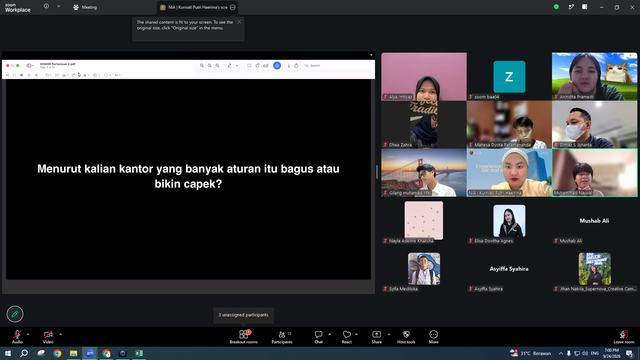The image size is (640, 360).
Task: Open the More options icon
Action: [x=433, y=337]
